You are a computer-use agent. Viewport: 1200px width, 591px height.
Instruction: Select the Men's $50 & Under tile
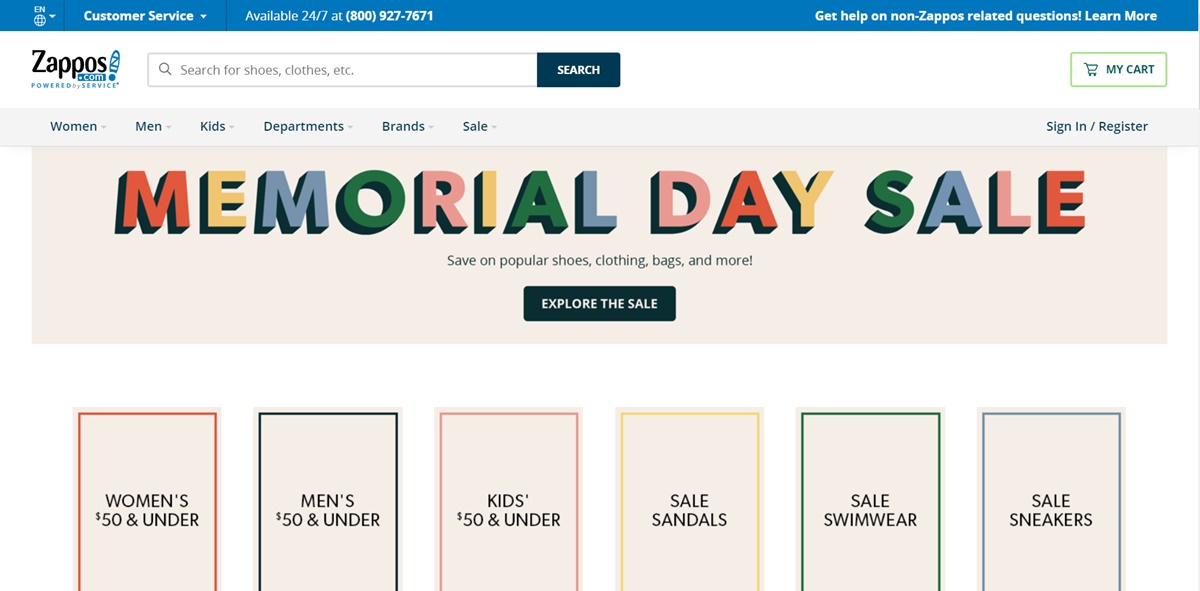pos(328,500)
